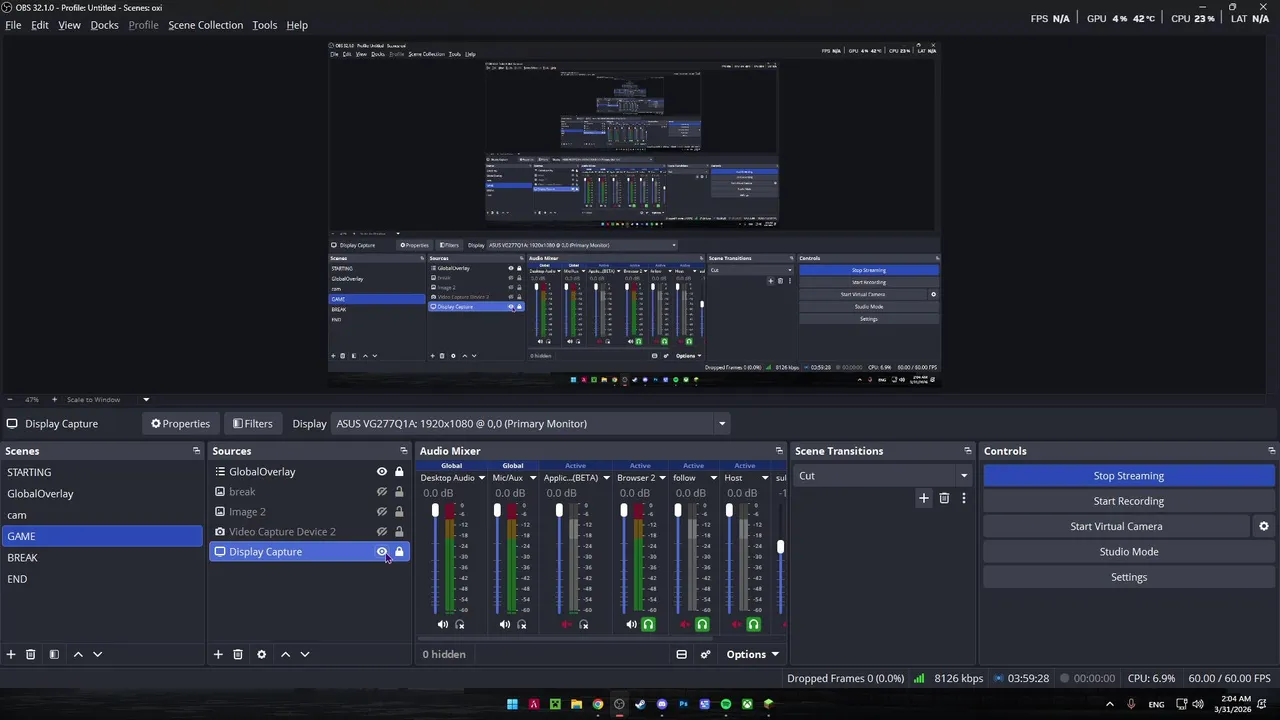Open Mic/Aux channel dropdown arrow
1280x720 pixels.
(532, 478)
